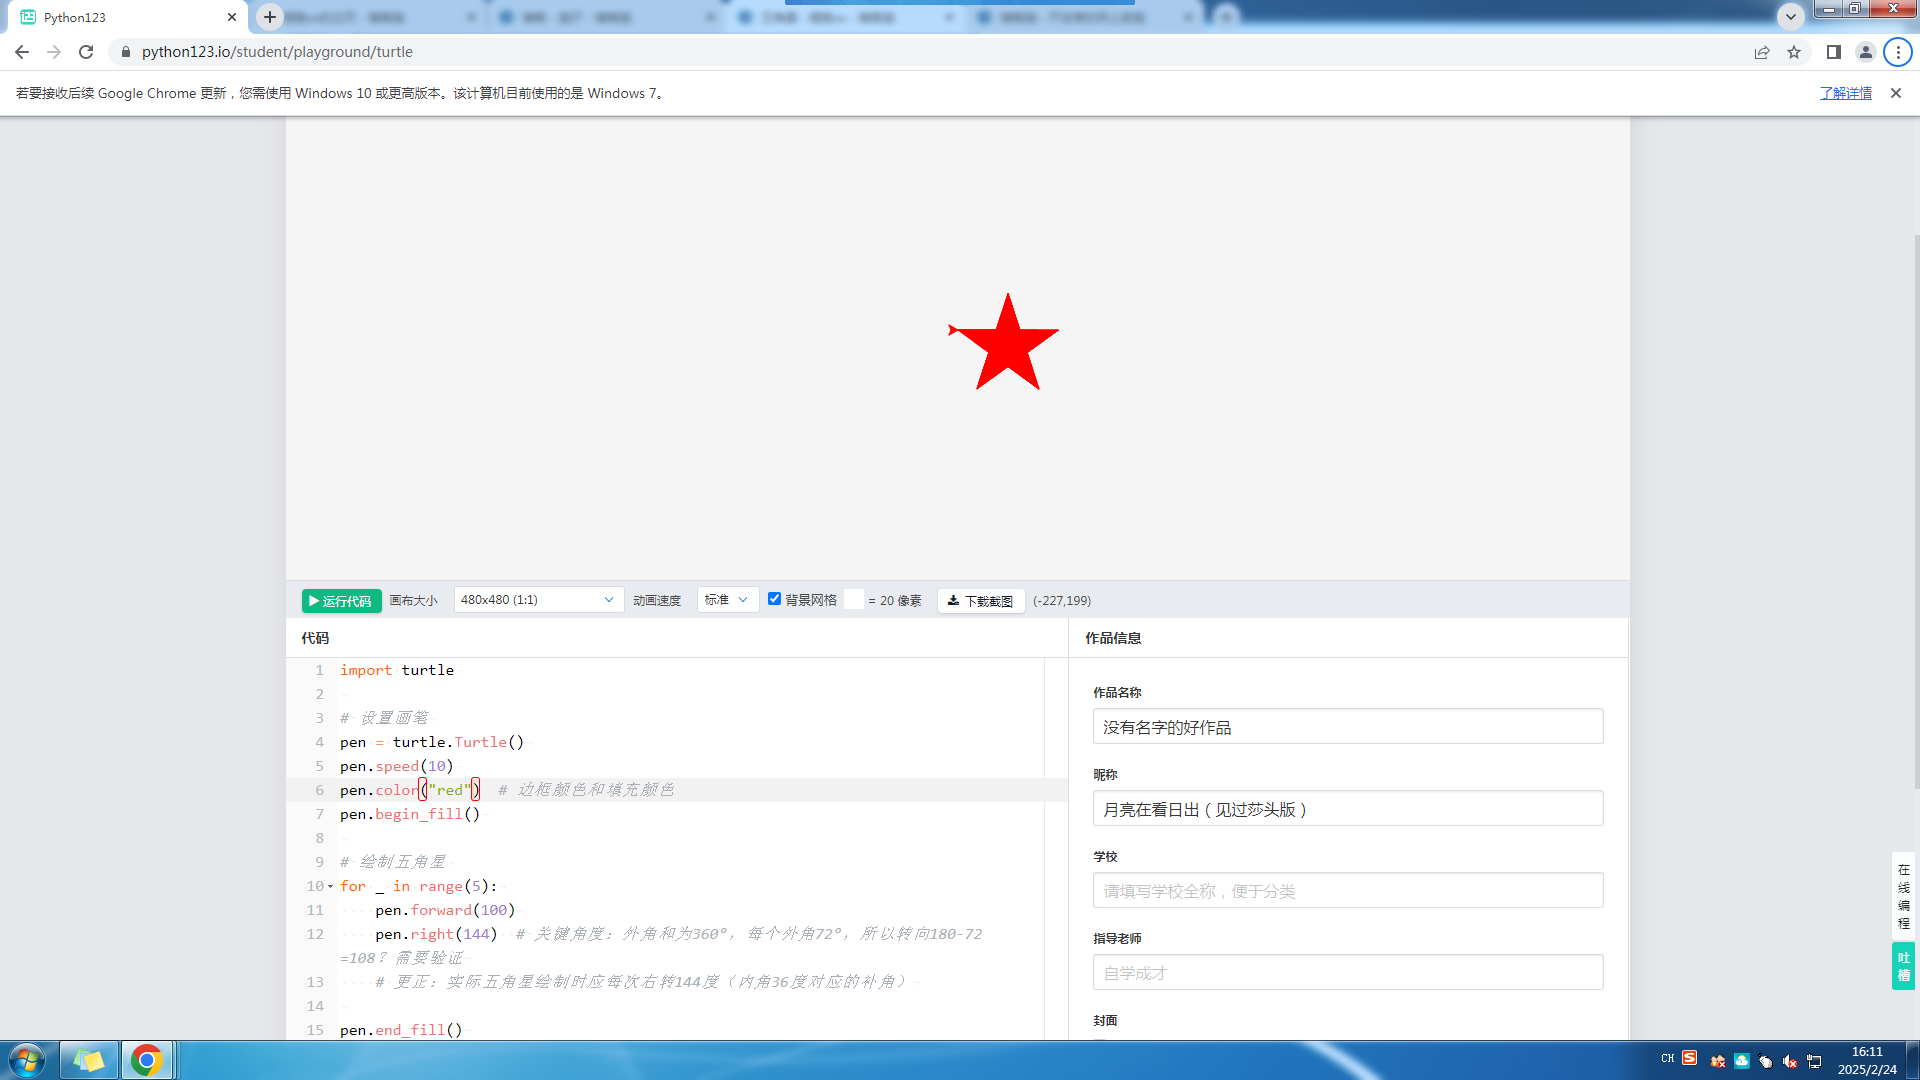Click the cloud tray icon

click(x=1742, y=1061)
